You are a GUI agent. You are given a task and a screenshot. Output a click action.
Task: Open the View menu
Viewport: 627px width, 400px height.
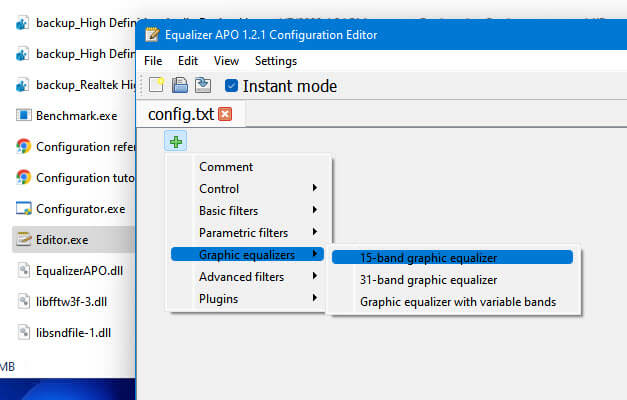point(226,61)
